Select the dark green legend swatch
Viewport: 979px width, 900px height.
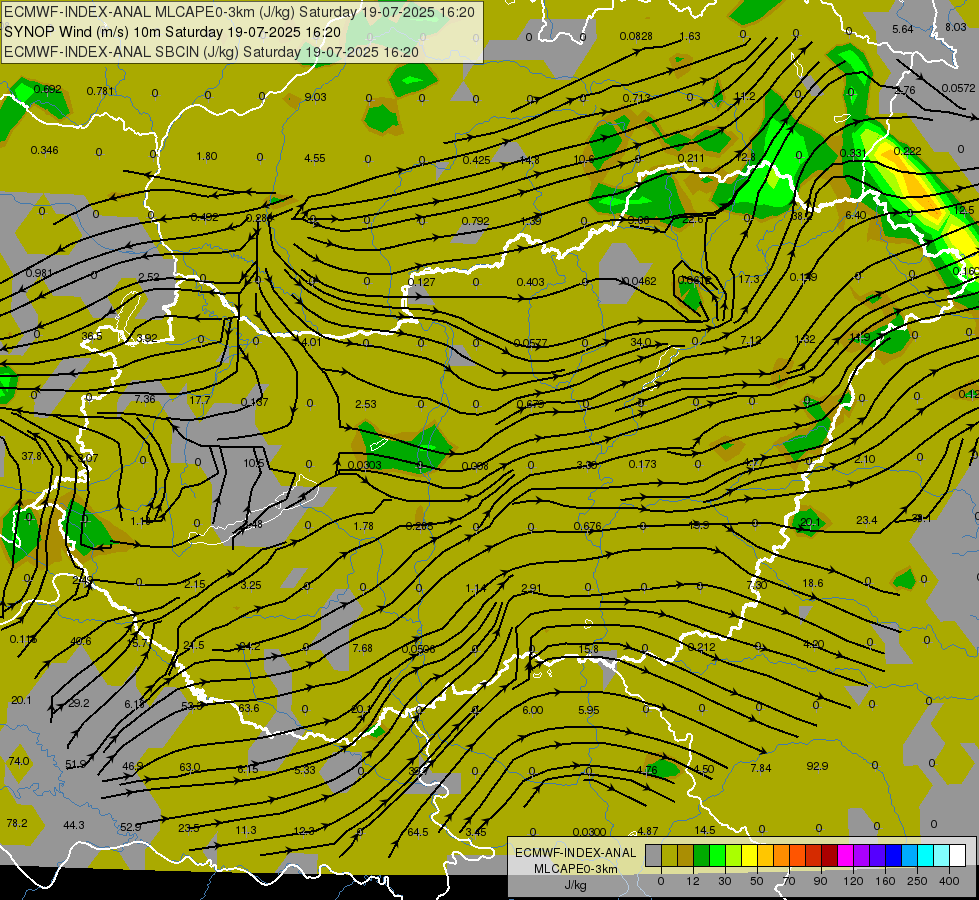[702, 855]
